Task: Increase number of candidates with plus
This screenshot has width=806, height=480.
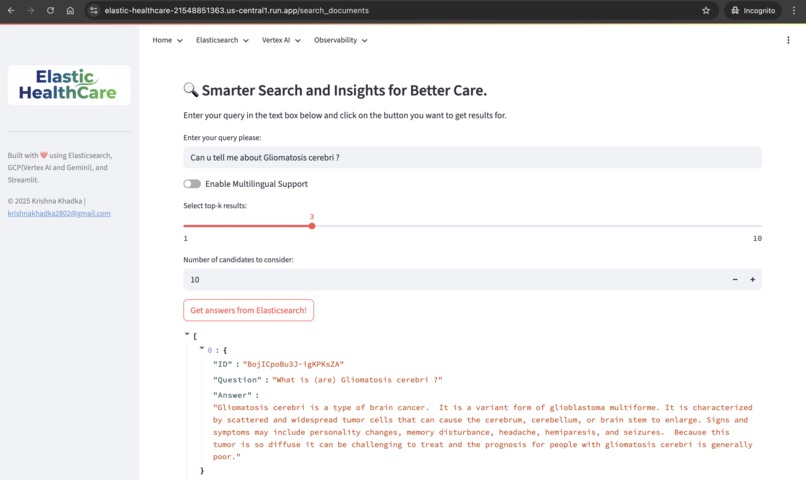Action: 753,280
